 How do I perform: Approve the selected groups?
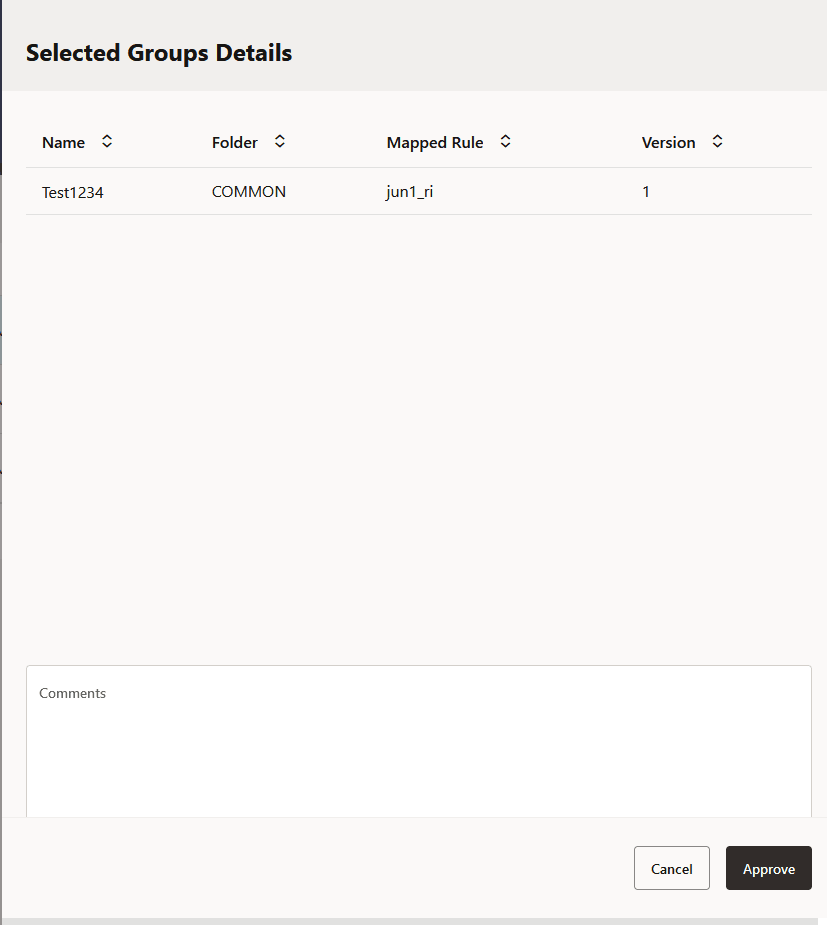(768, 868)
